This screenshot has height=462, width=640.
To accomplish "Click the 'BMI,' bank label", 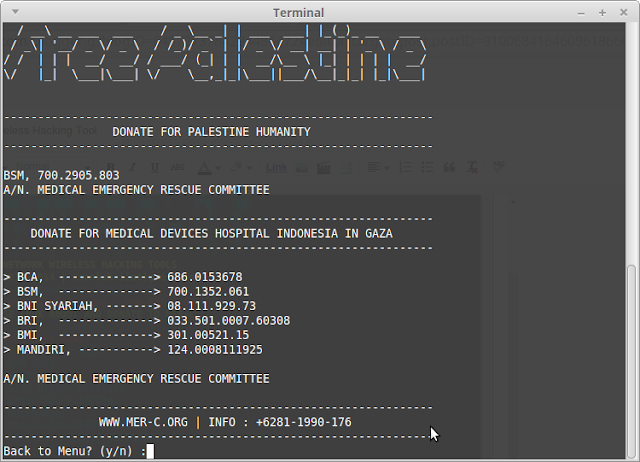I will pyautogui.click(x=30, y=335).
